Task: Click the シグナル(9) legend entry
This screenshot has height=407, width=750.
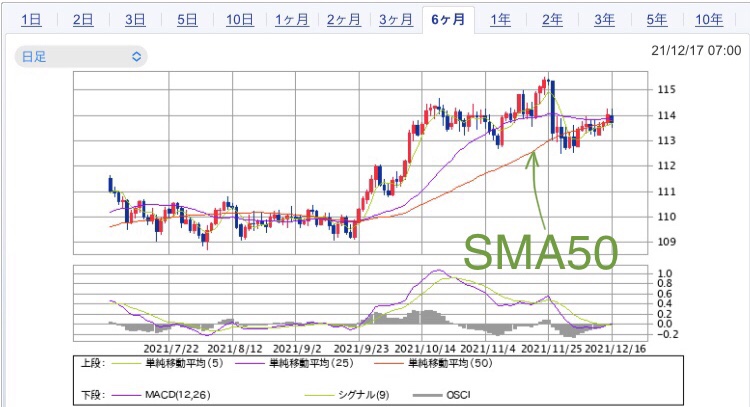Action: 364,395
